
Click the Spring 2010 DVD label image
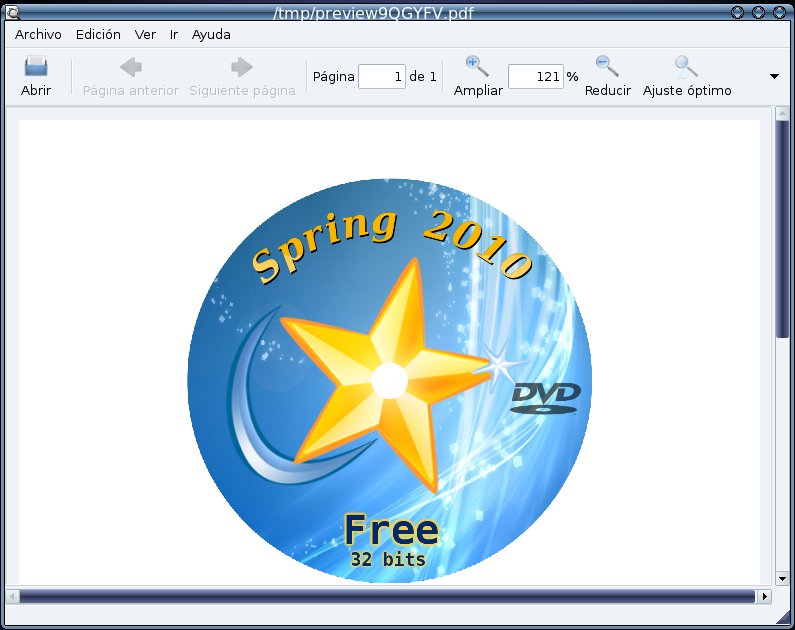click(x=389, y=380)
